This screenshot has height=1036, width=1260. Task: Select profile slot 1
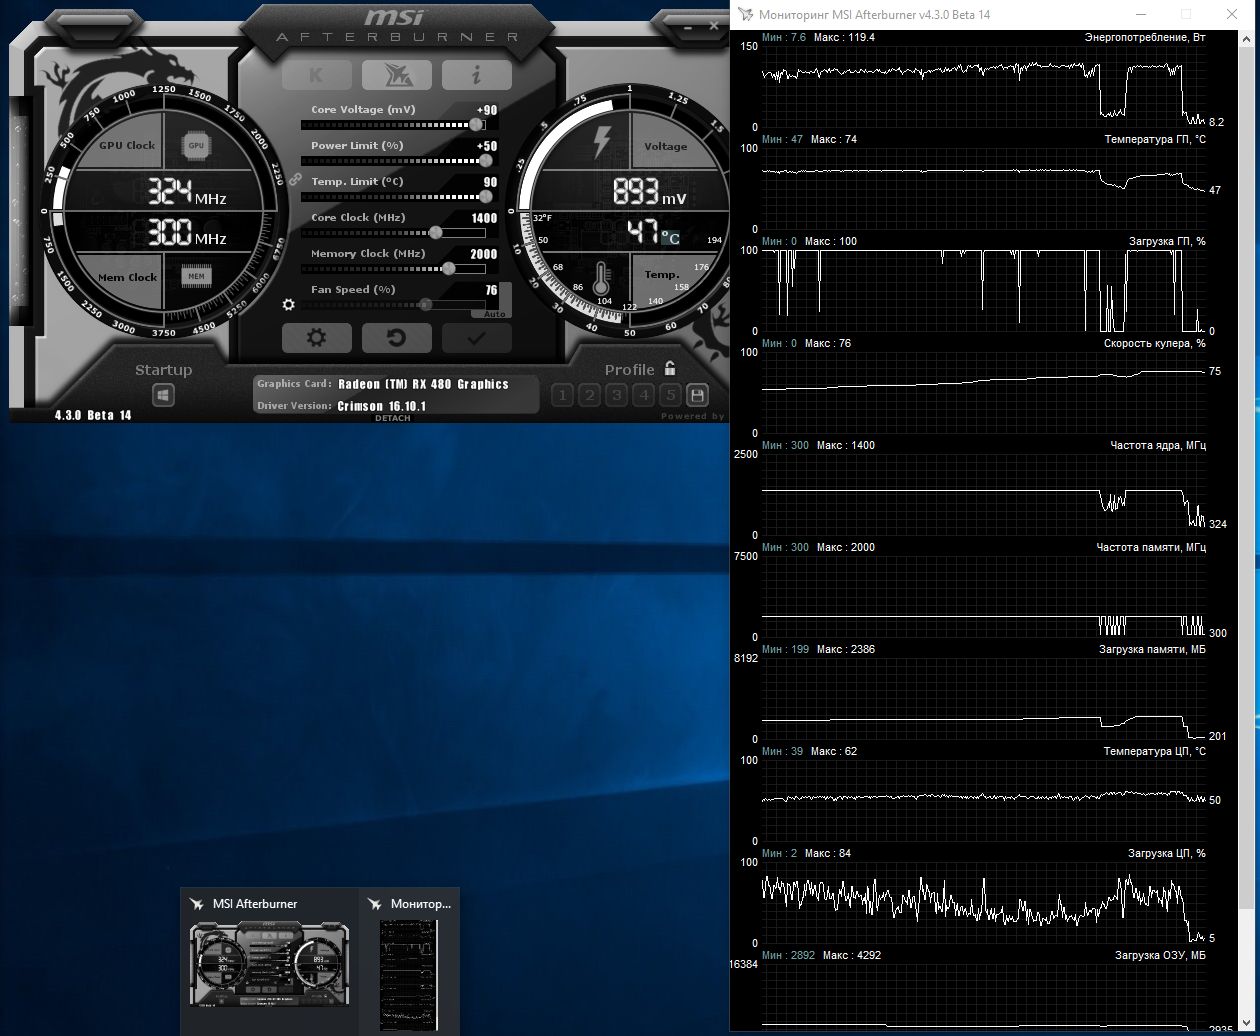pos(562,395)
